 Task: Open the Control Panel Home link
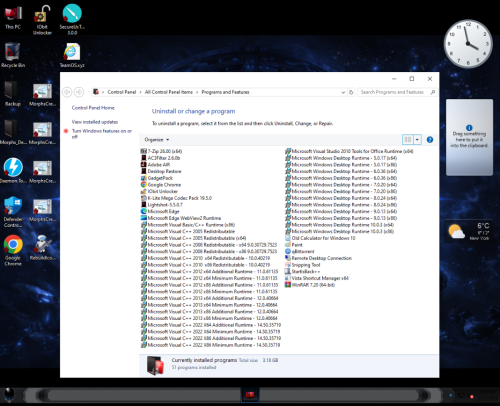coord(93,108)
